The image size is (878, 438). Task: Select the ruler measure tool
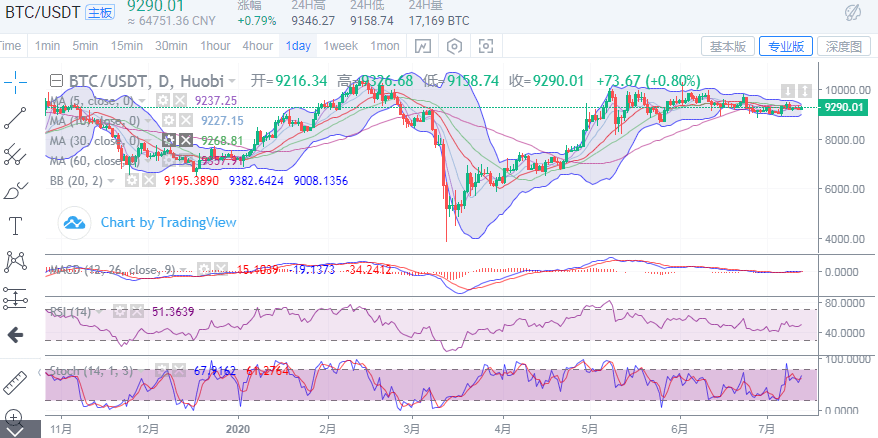point(15,383)
